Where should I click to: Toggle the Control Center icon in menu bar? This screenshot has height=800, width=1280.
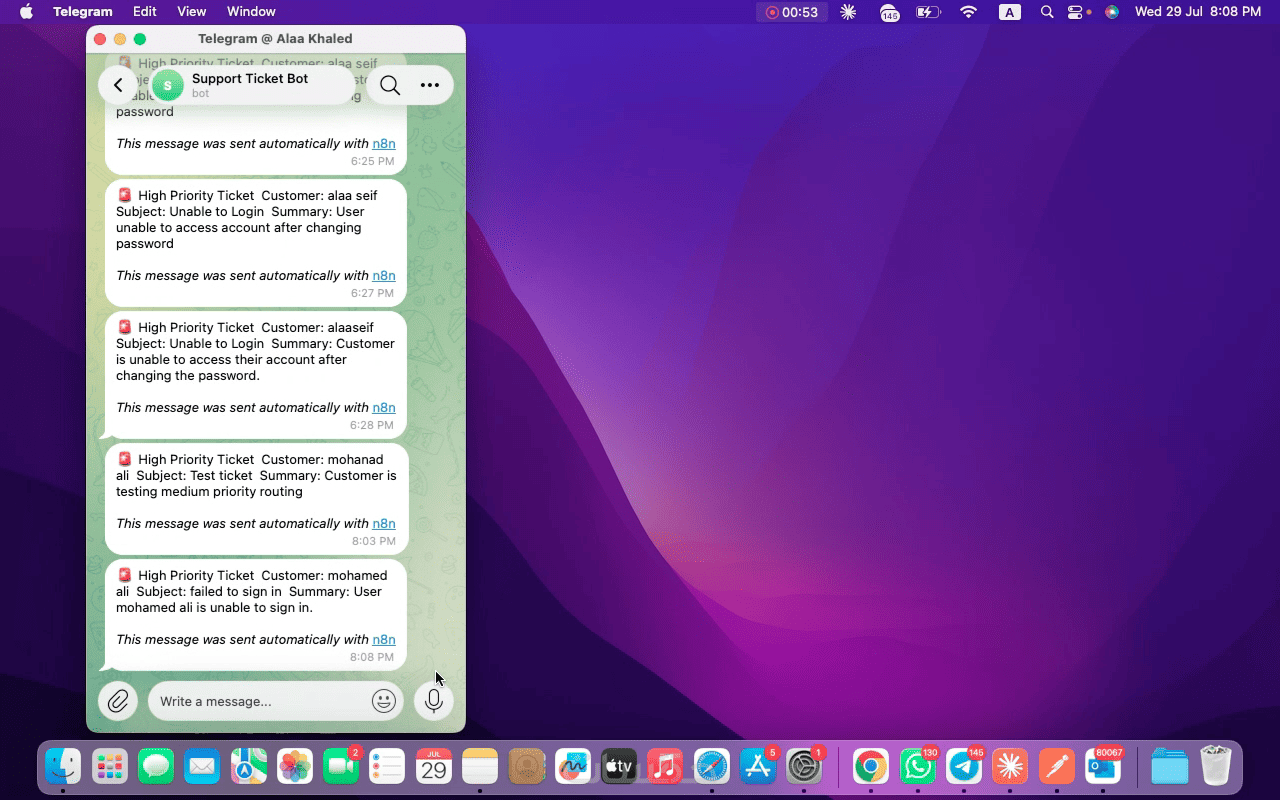coord(1076,12)
